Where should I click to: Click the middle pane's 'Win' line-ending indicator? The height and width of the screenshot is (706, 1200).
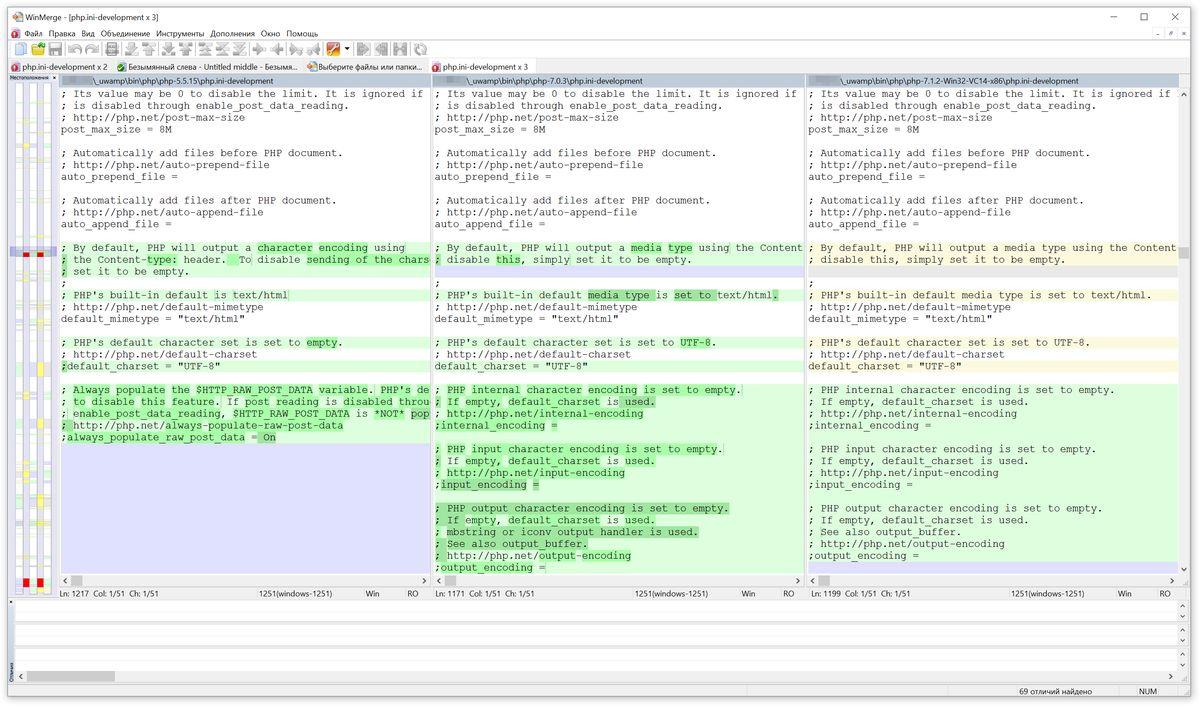coord(748,594)
